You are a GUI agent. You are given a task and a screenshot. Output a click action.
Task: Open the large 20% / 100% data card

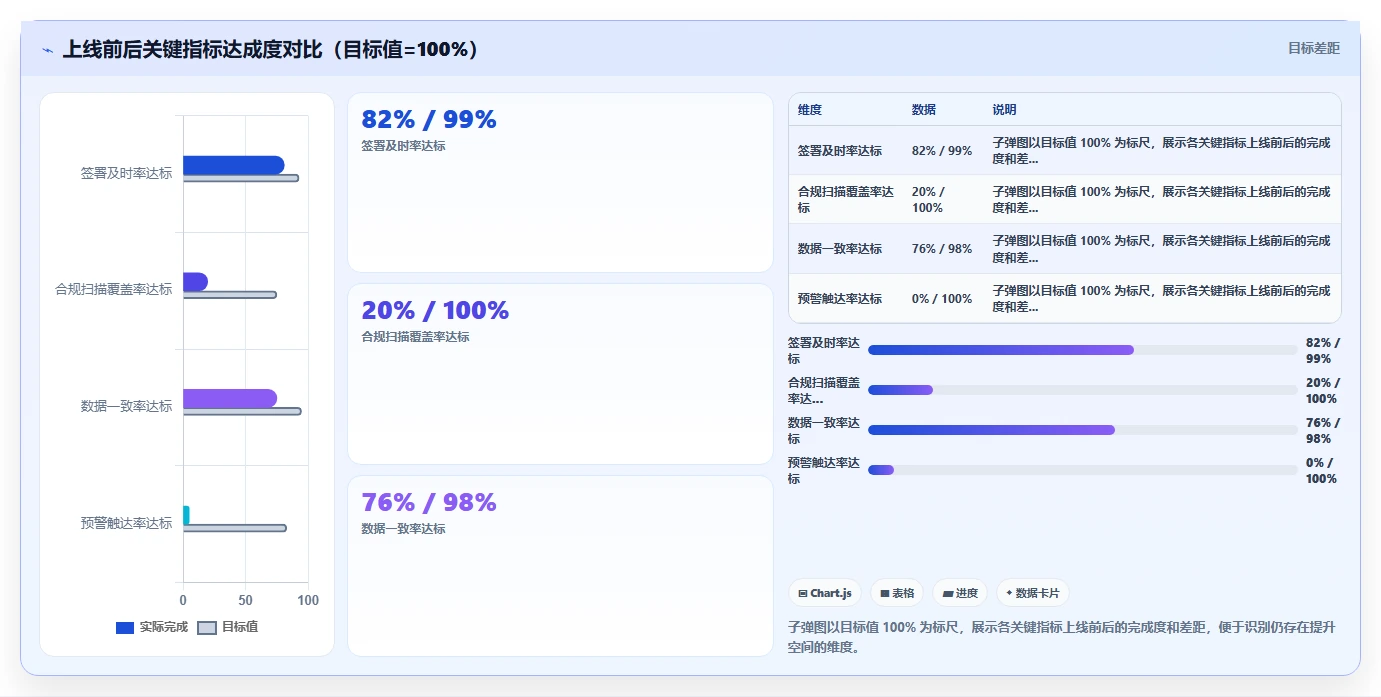(560, 374)
